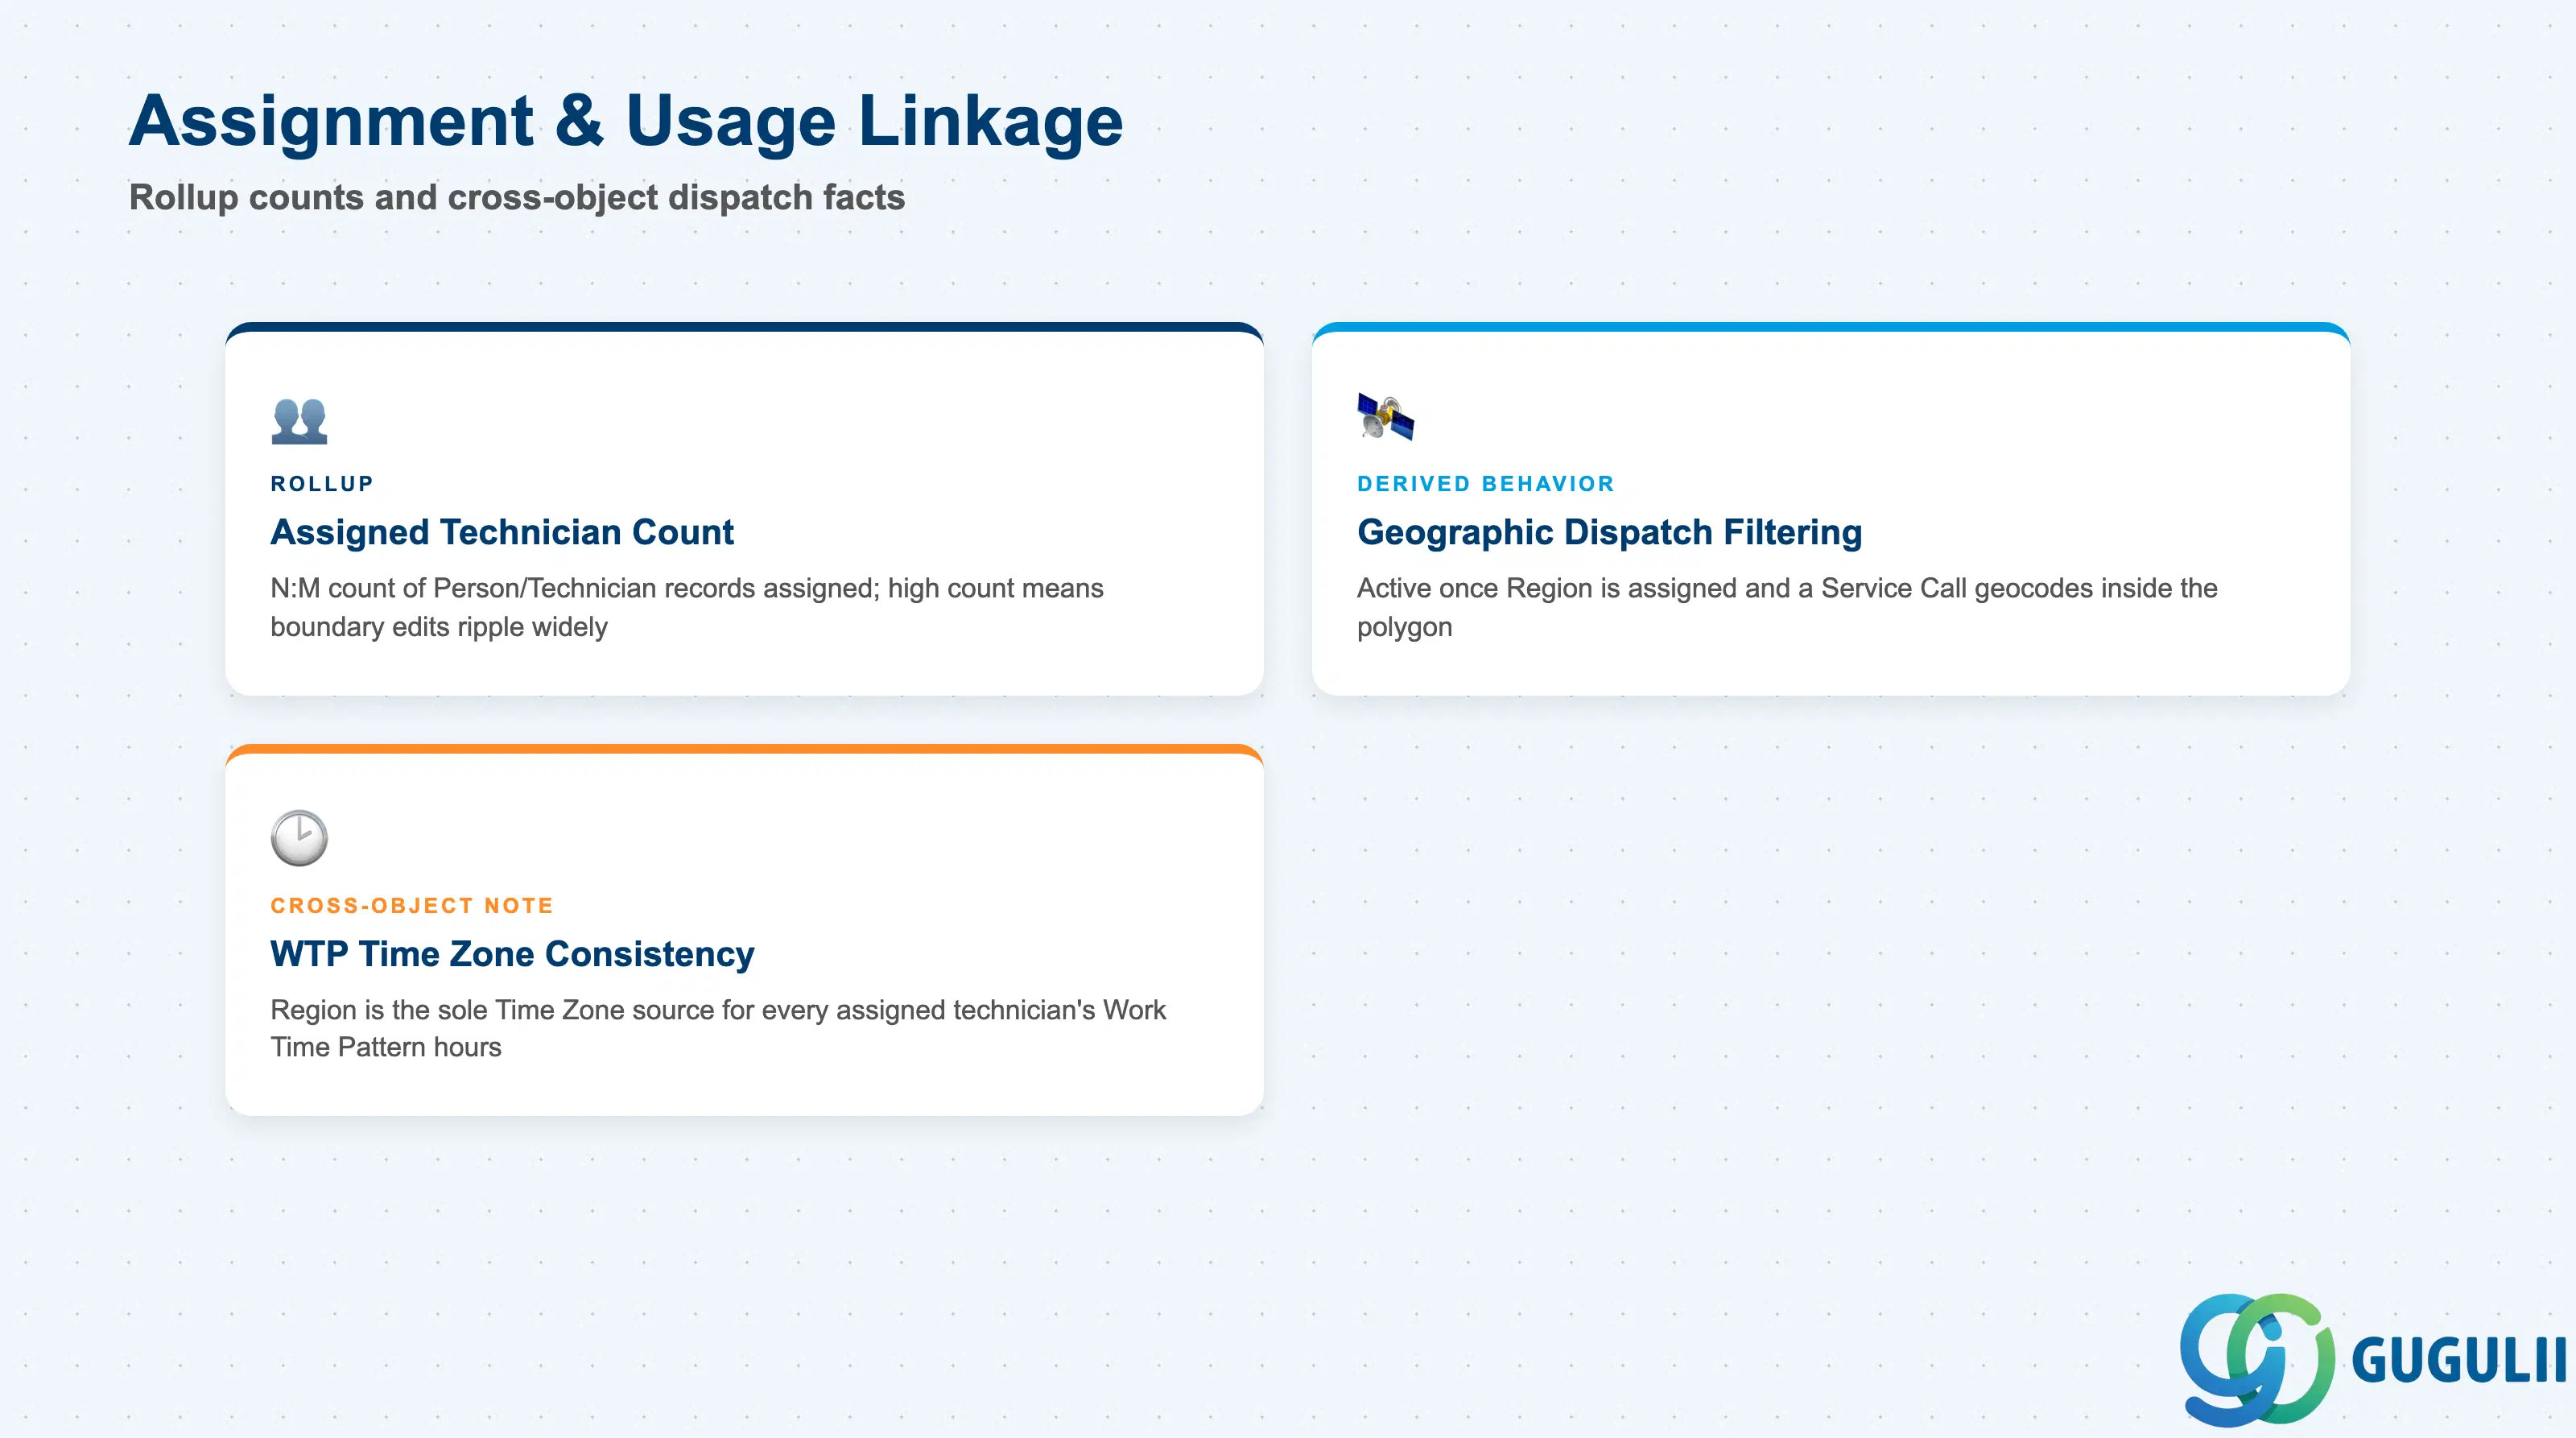Select the ROLLUP category label

click(322, 484)
